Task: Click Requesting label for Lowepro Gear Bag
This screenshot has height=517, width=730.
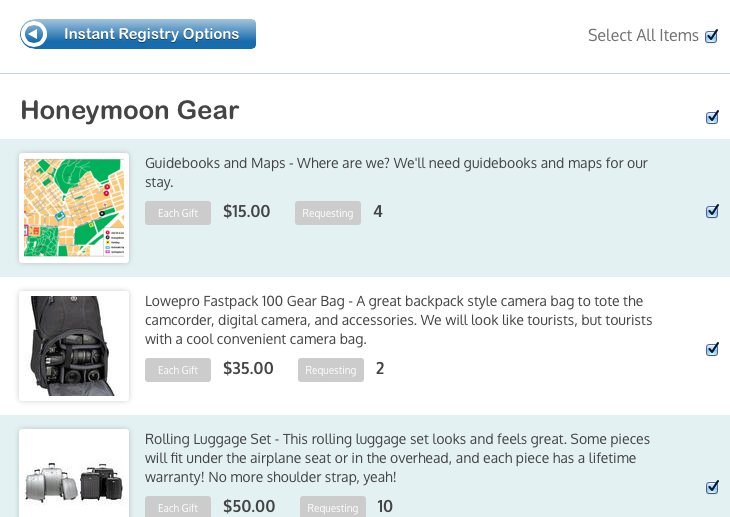Action: click(x=331, y=370)
